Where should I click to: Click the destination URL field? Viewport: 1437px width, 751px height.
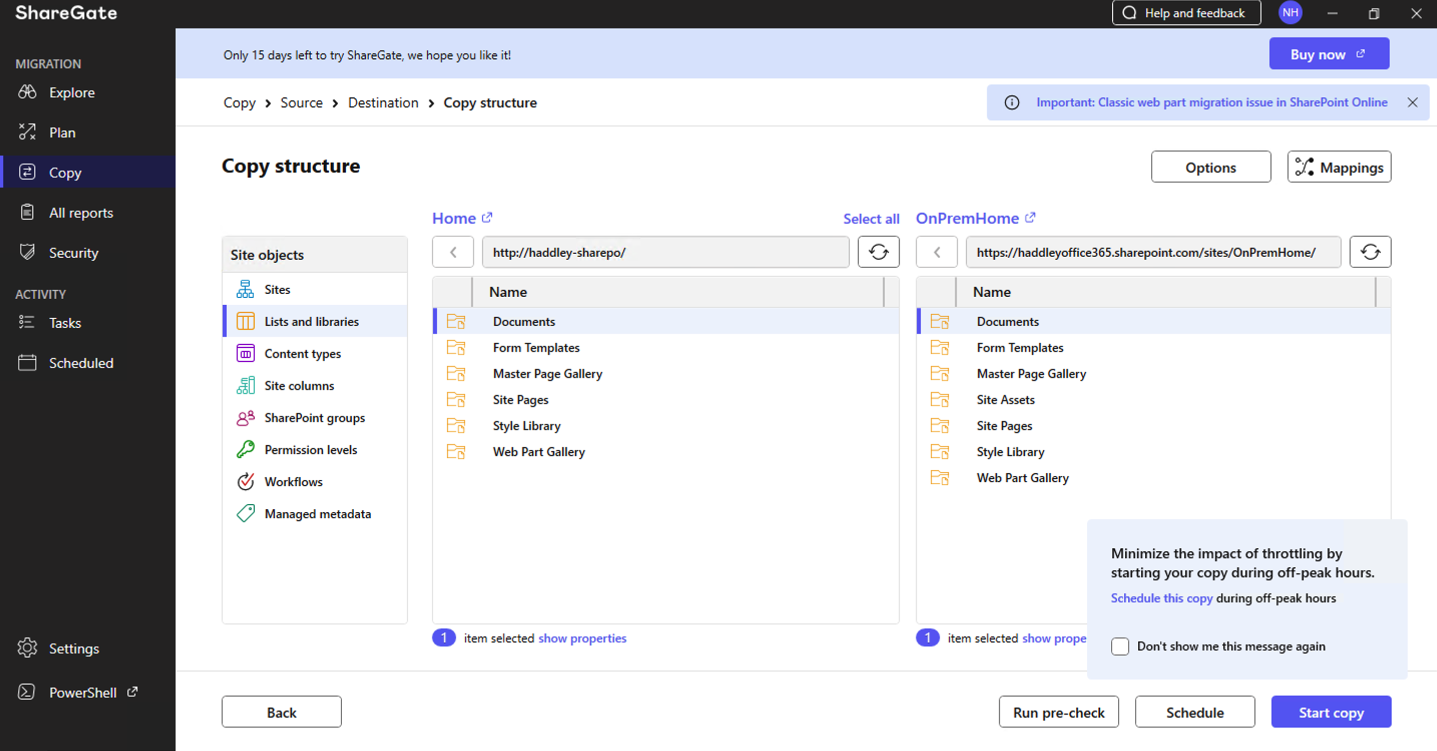pos(1153,252)
